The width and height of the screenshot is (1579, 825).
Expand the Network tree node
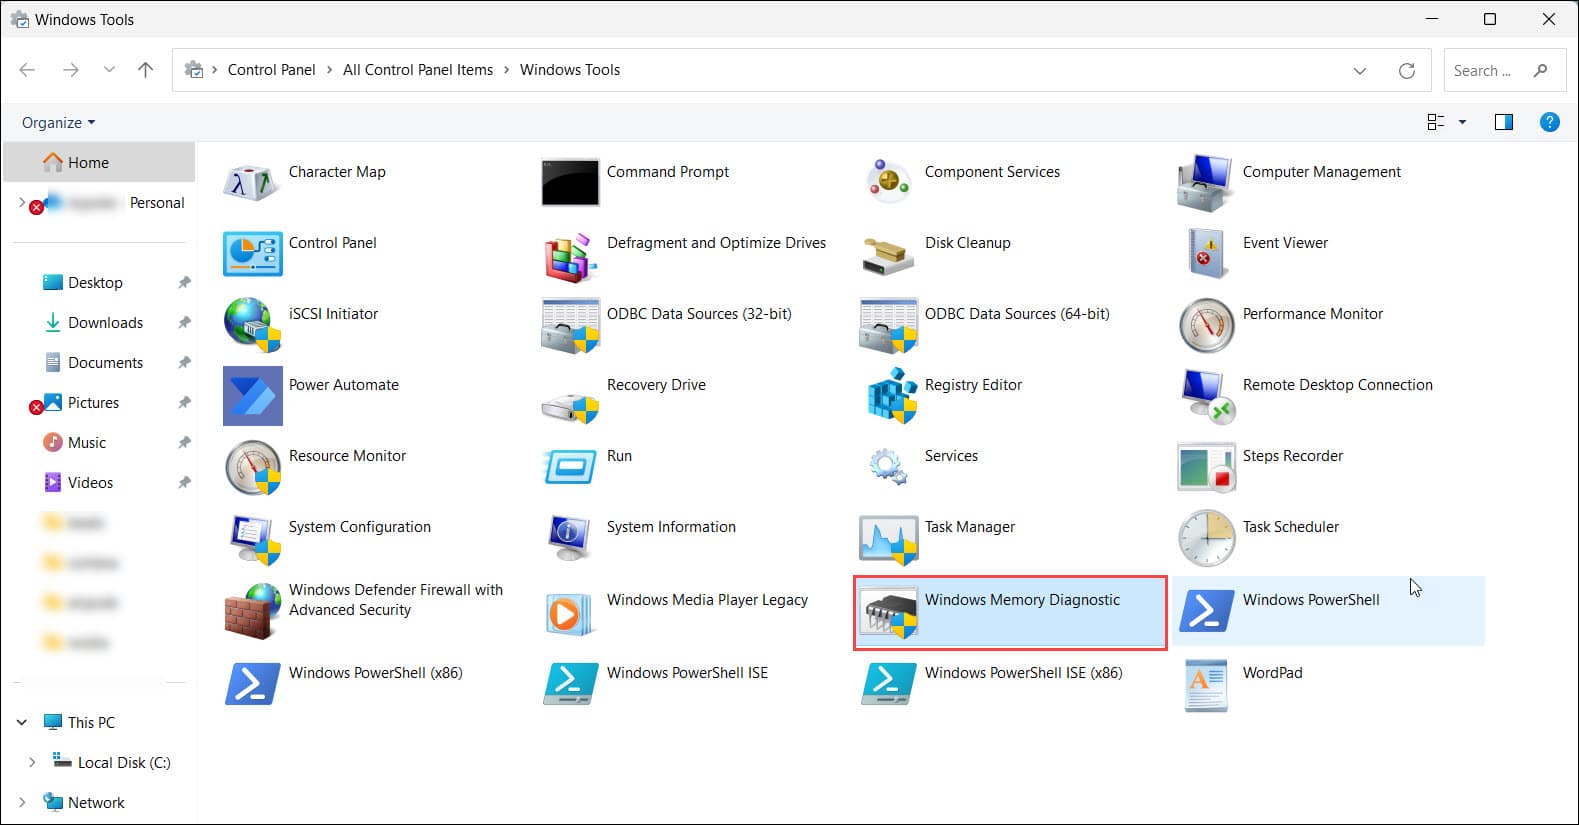tap(22, 802)
